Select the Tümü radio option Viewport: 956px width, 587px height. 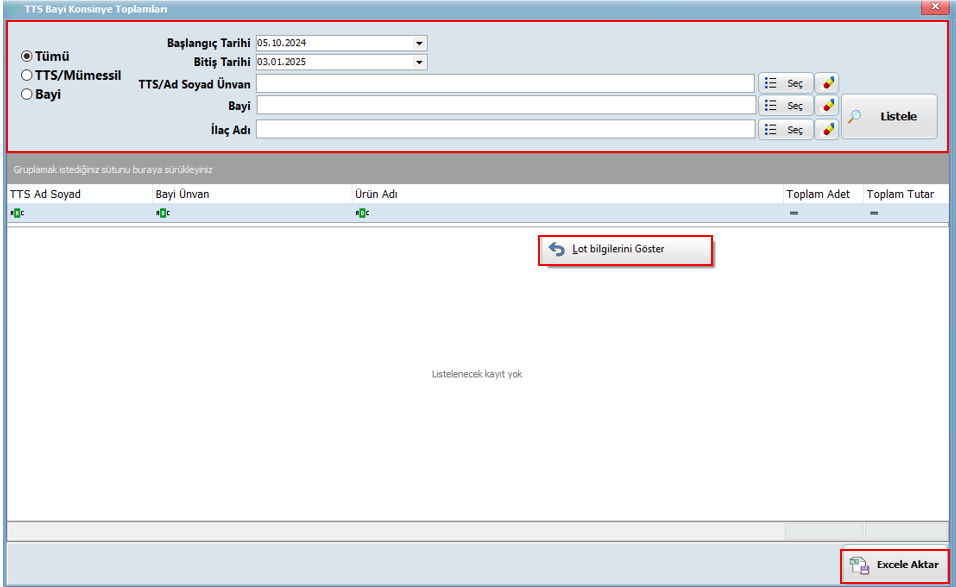[27, 56]
